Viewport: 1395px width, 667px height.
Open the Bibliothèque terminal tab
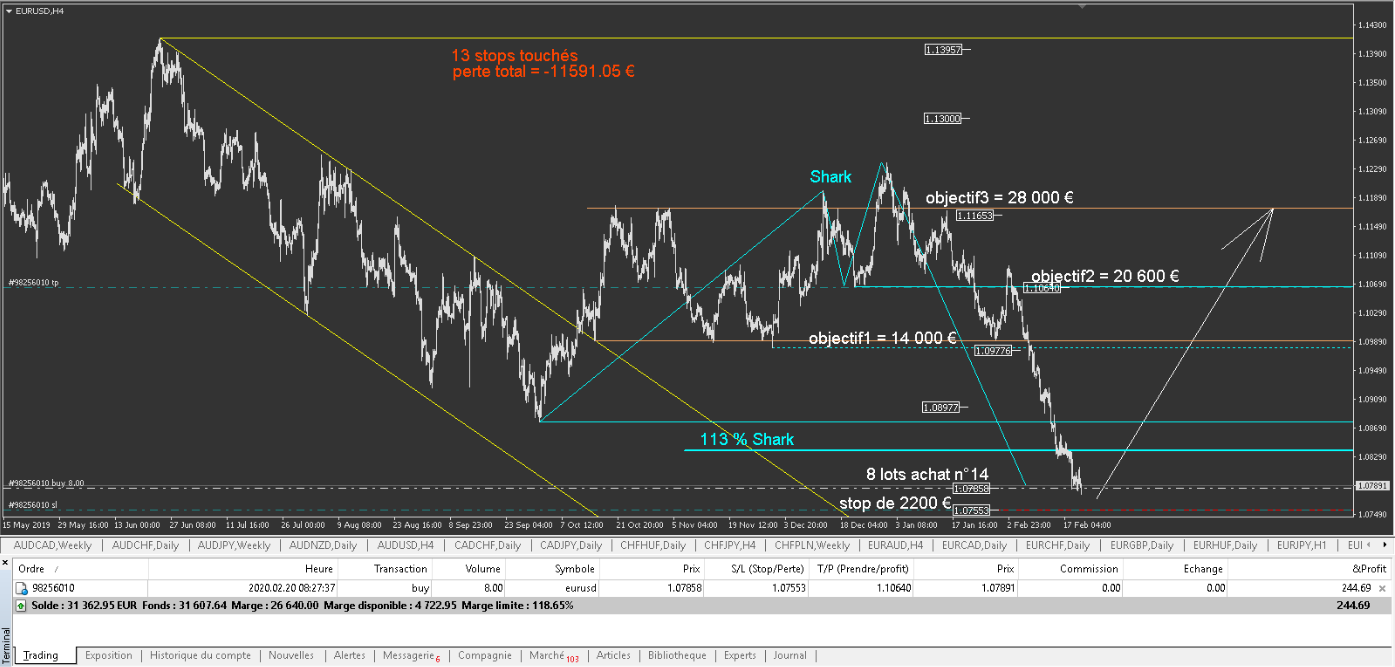tap(677, 656)
